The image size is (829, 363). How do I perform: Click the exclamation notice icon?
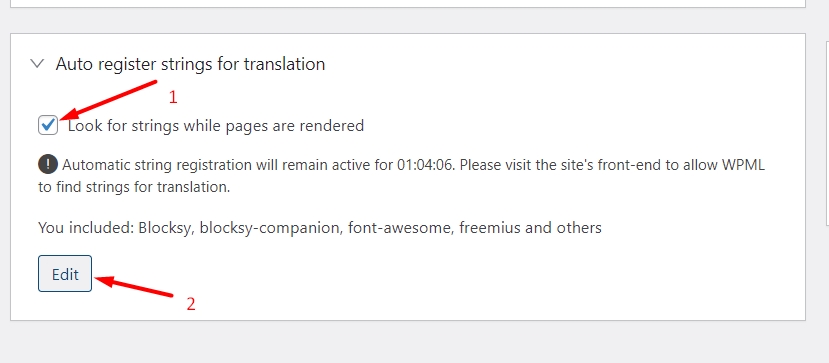48,164
